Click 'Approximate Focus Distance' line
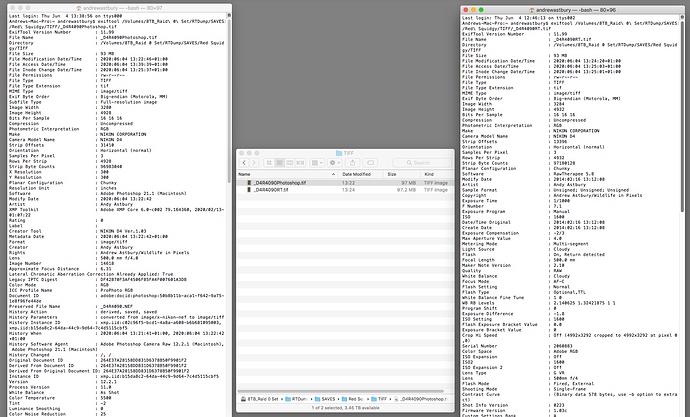Screen dimensions: 690x417 click(x=60, y=269)
